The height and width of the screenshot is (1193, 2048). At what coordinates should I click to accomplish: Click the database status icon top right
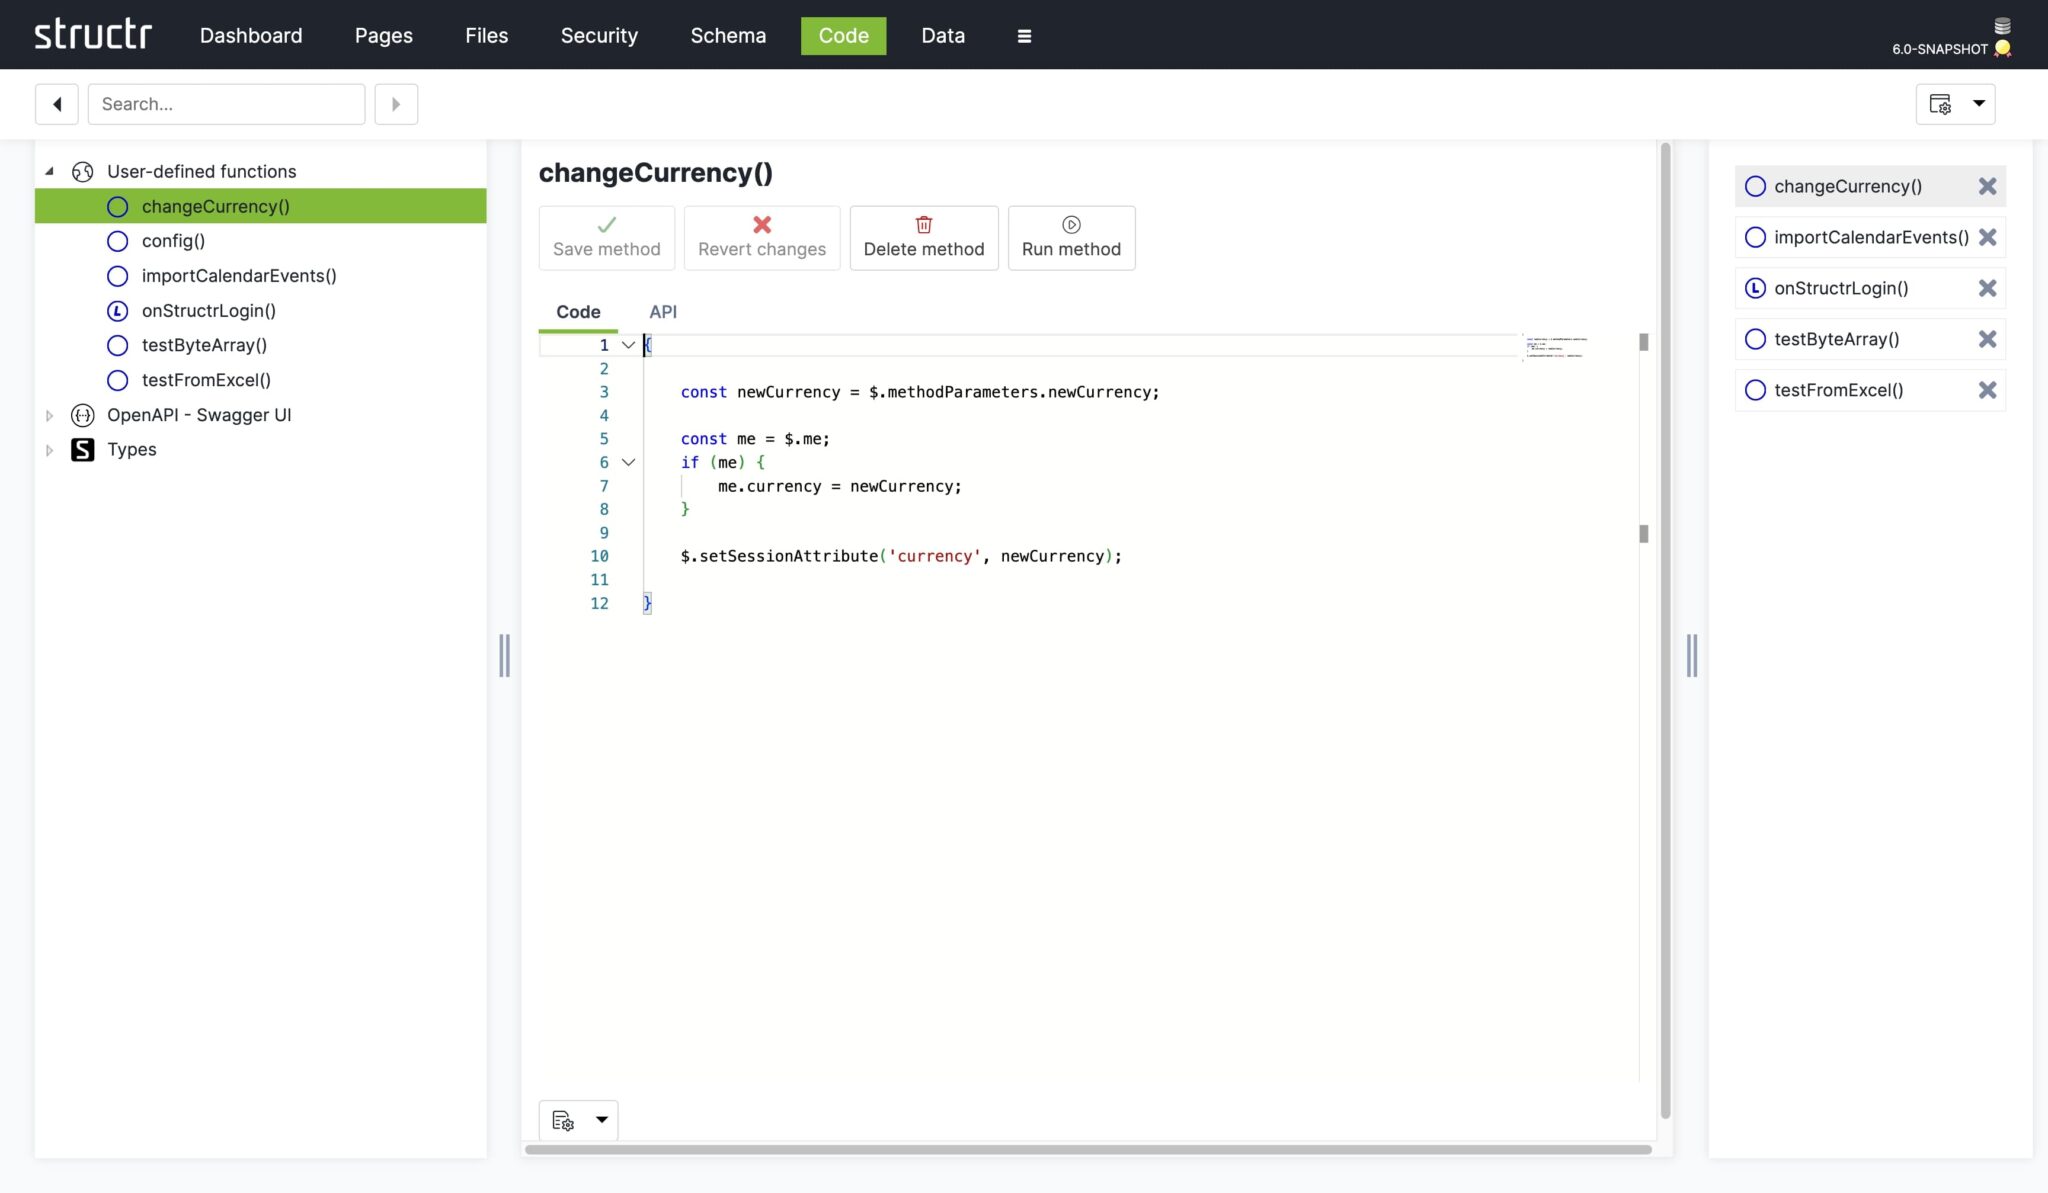(x=2000, y=25)
